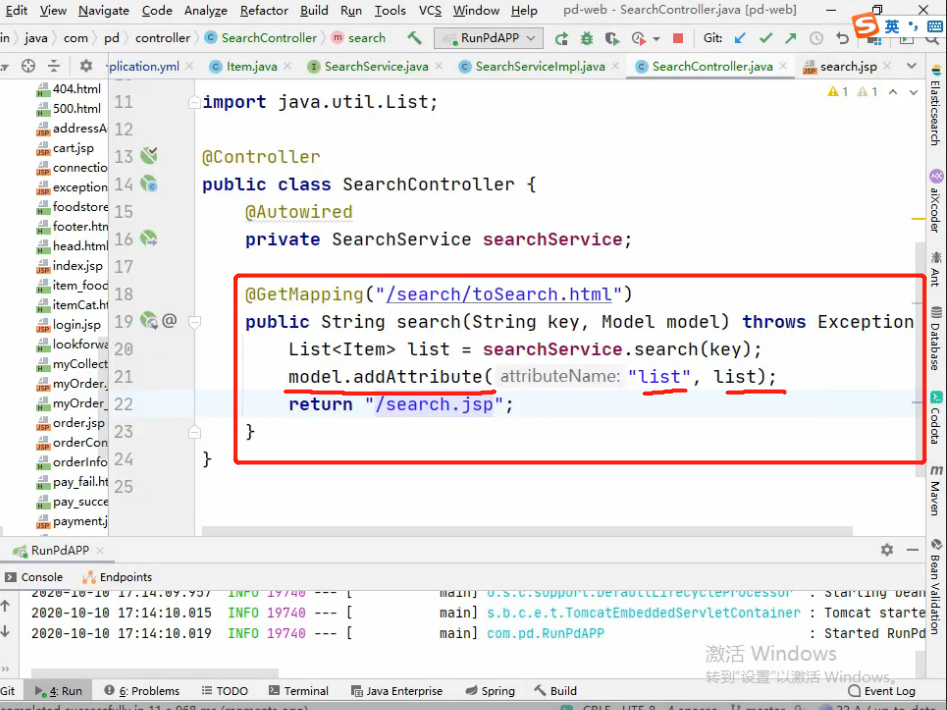Open project panel settings gear
The height and width of the screenshot is (710, 947).
(86, 65)
